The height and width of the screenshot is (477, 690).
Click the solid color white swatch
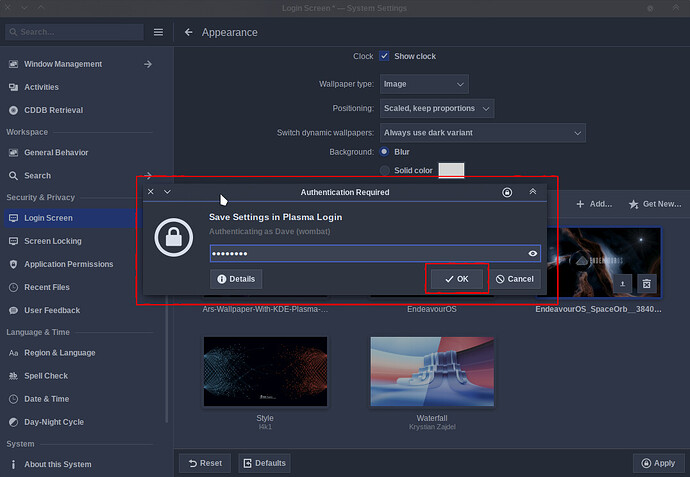point(451,170)
